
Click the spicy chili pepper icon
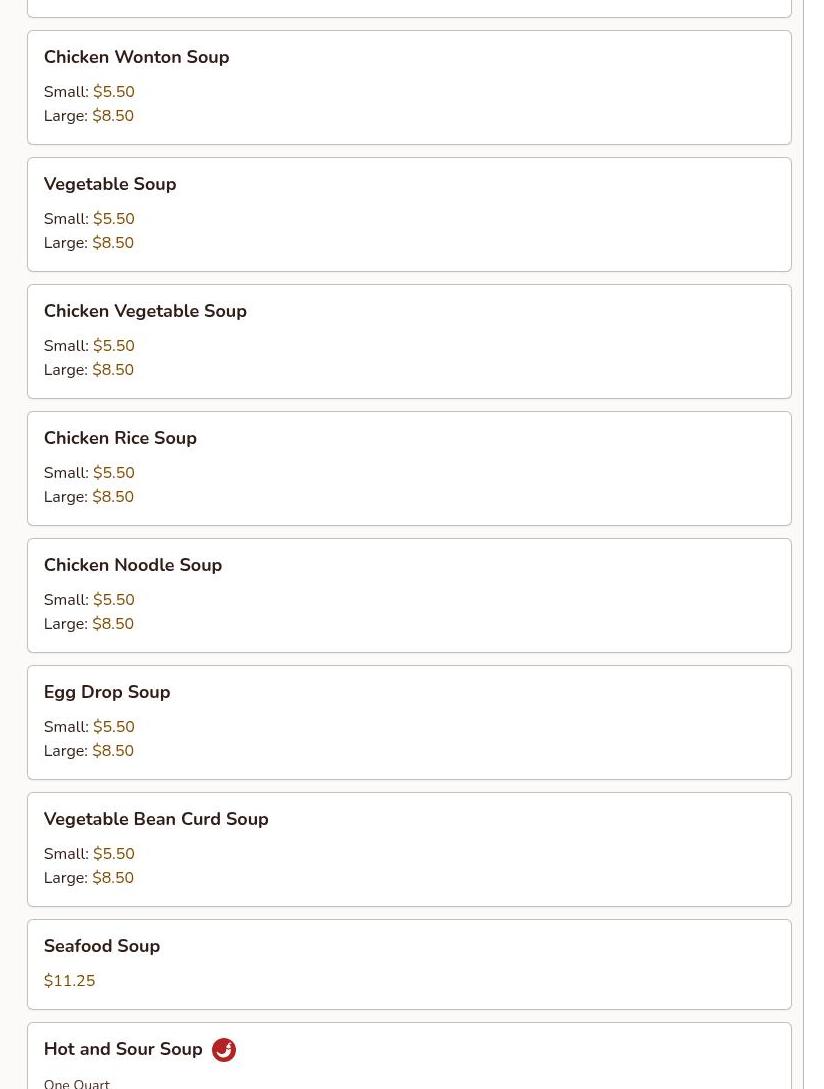[224, 1049]
